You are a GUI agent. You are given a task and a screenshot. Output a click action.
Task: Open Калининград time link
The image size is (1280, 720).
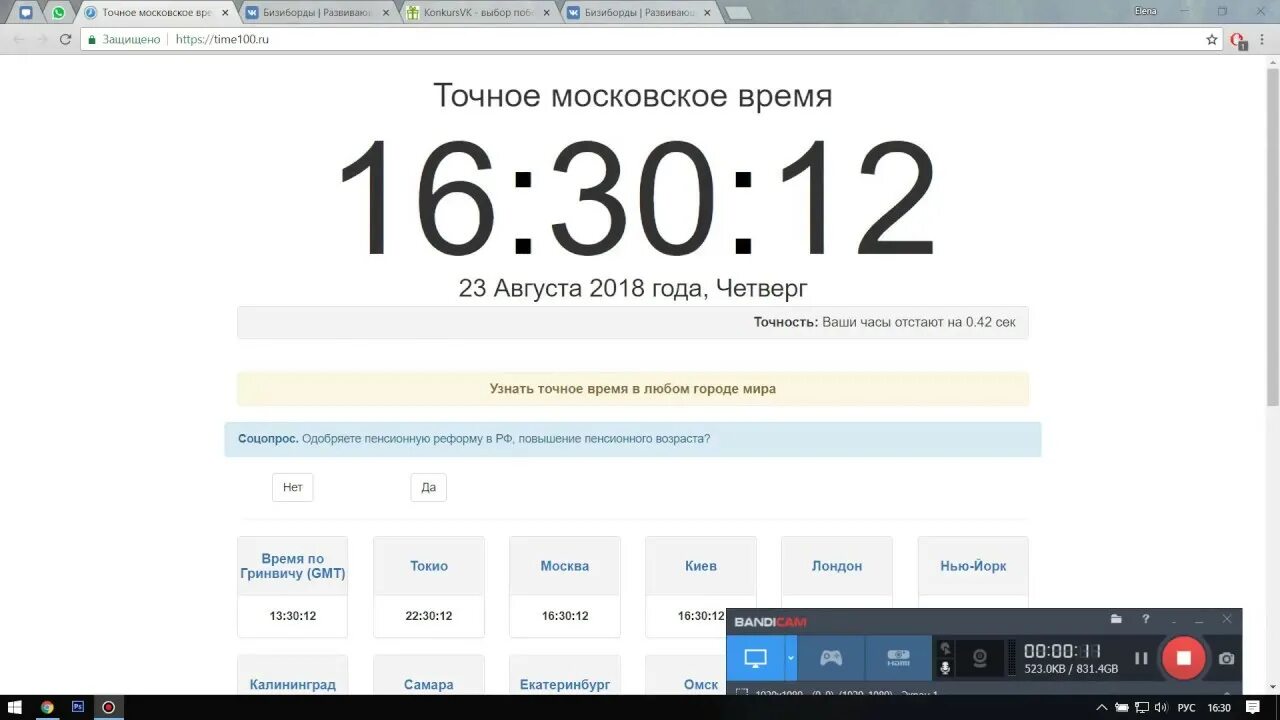click(292, 685)
